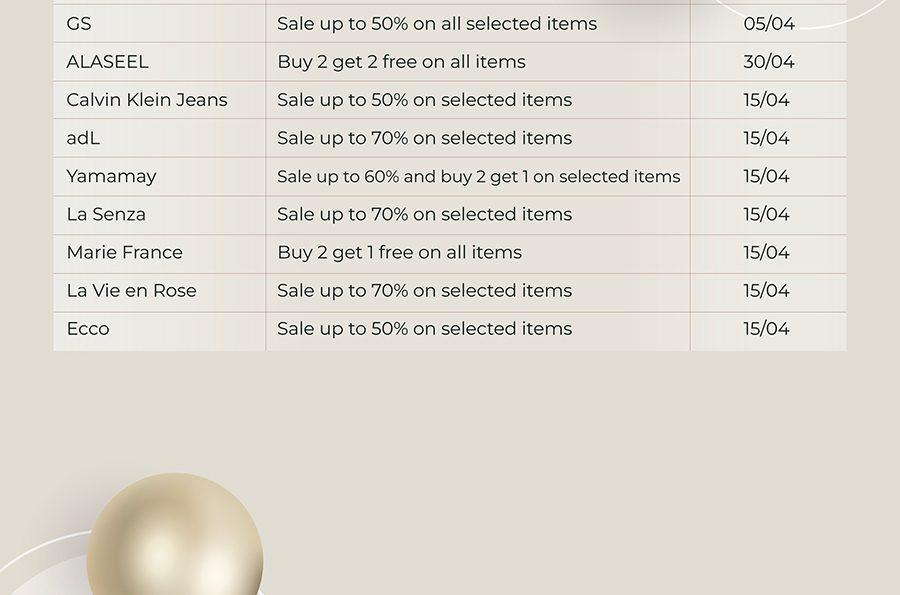This screenshot has width=900, height=595.
Task: Click 'Buy 2 get 1 free on all items' offer
Action: pos(399,253)
